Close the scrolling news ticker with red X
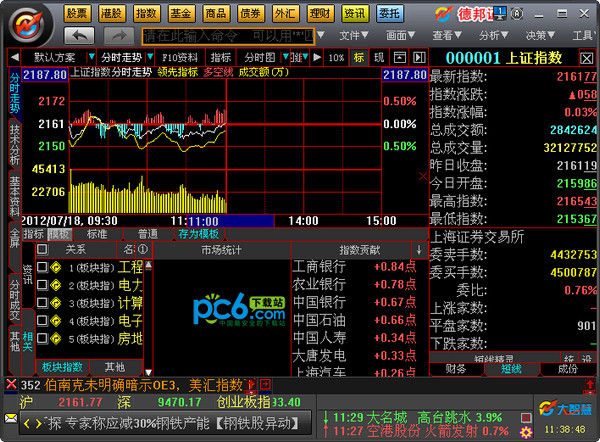600x442 pixels. pyautogui.click(x=11, y=384)
